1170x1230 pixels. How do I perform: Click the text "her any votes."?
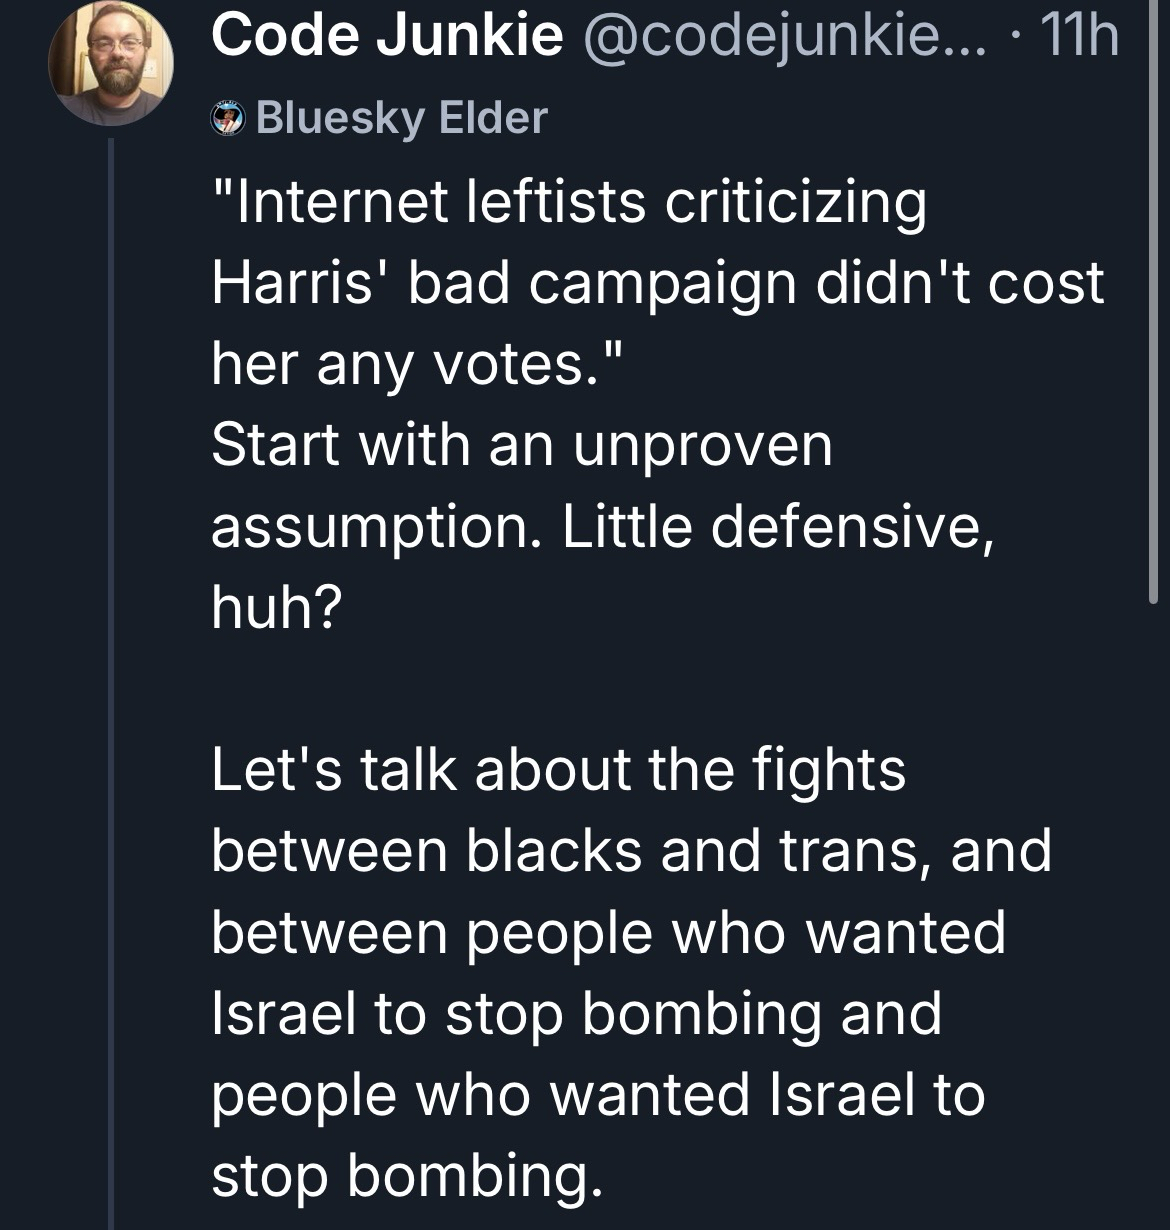coord(418,364)
